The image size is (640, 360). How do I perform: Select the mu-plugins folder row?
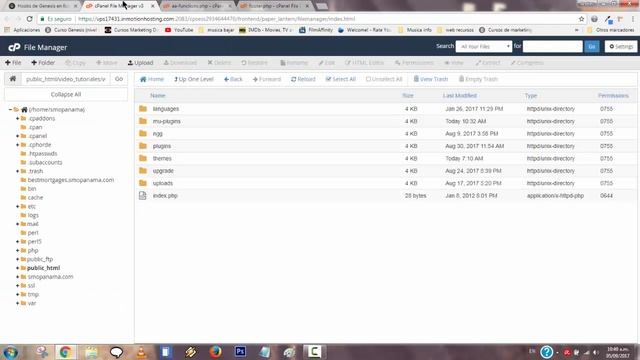[386, 121]
